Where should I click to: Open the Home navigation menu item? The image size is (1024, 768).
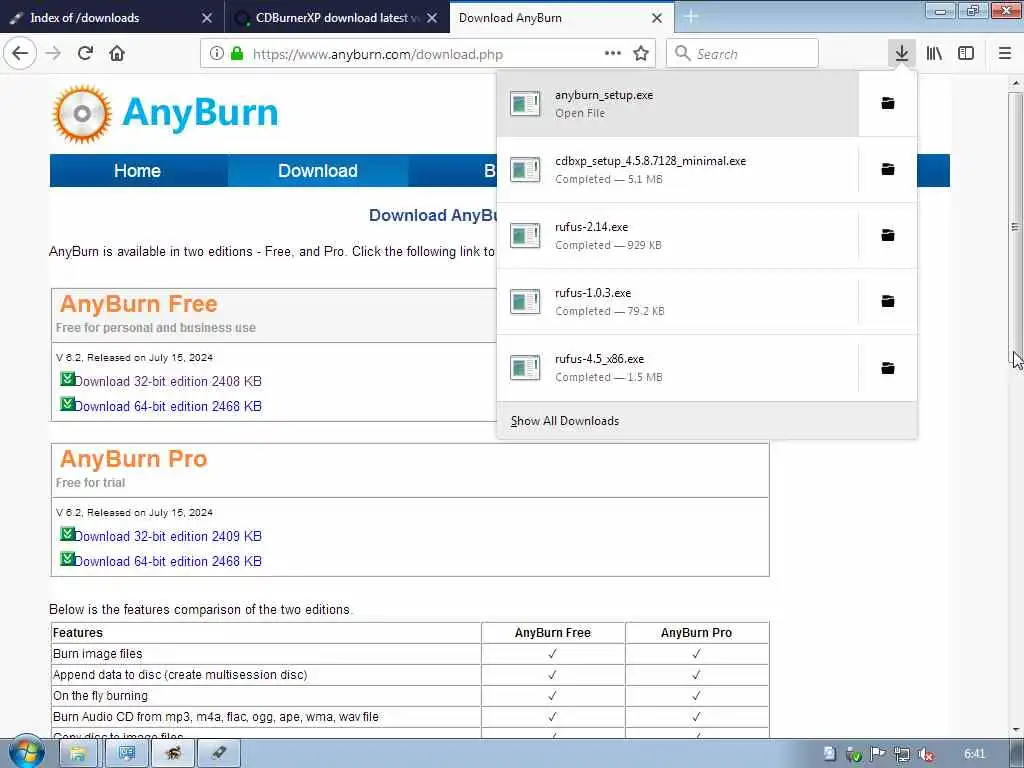pyautogui.click(x=137, y=170)
